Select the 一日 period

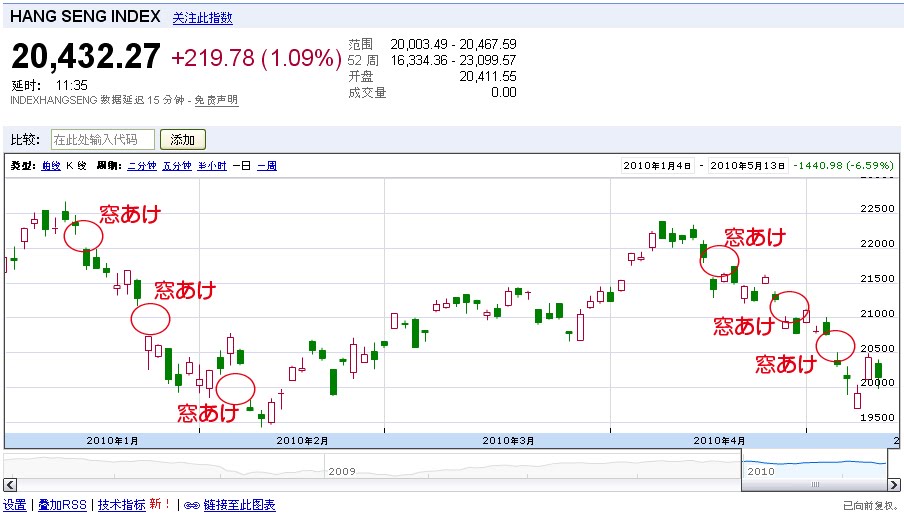coord(242,166)
